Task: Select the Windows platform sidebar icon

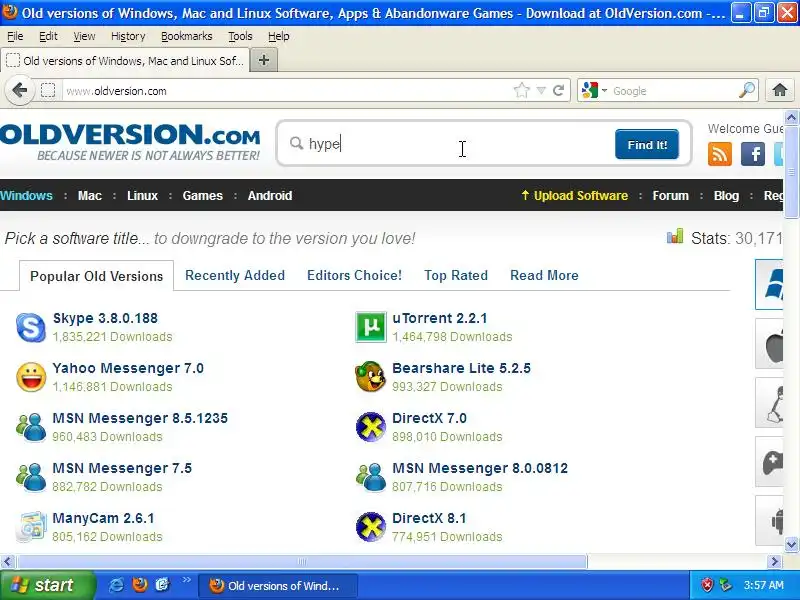Action: coord(769,284)
